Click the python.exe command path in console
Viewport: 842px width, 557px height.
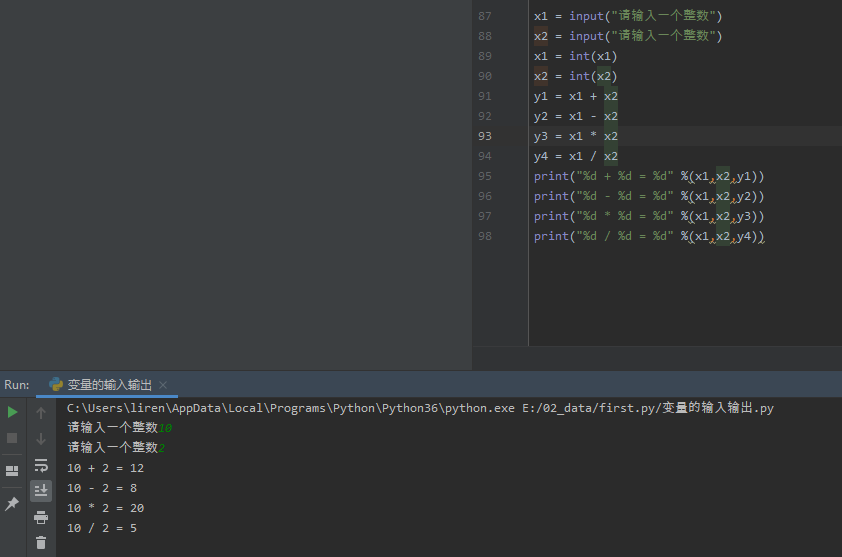pos(291,408)
